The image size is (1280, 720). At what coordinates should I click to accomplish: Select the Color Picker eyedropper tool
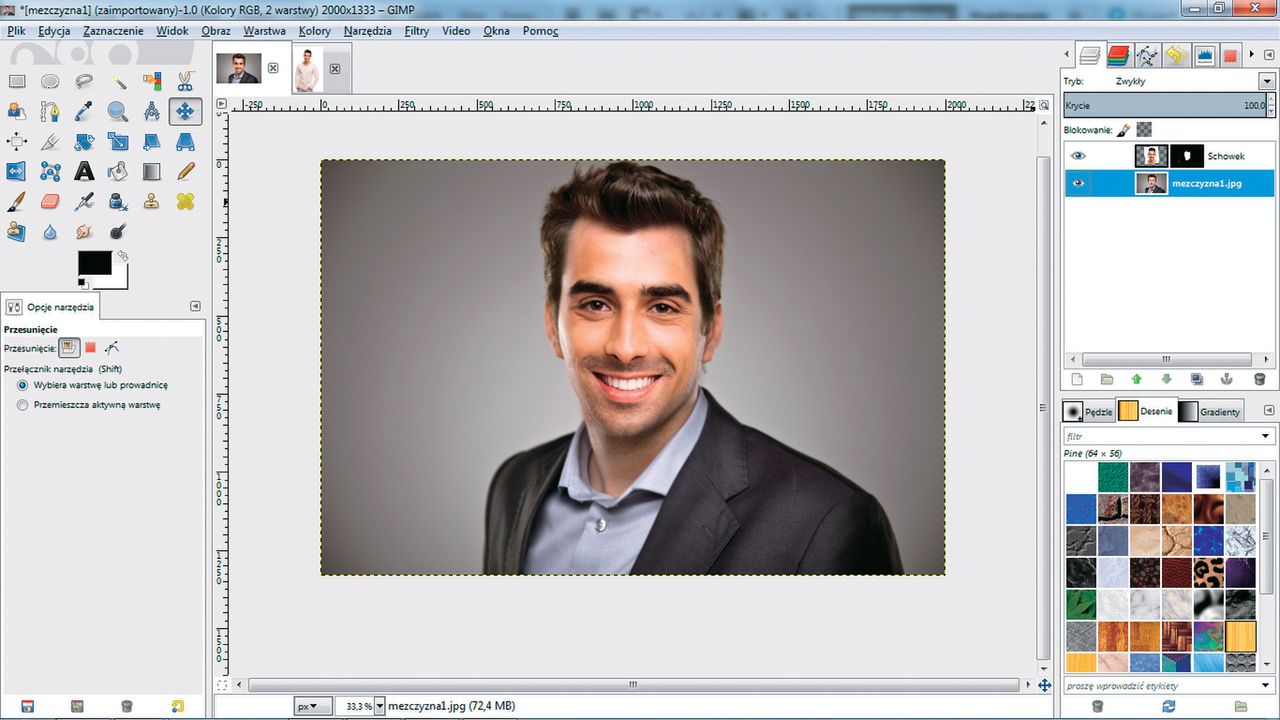coord(84,111)
